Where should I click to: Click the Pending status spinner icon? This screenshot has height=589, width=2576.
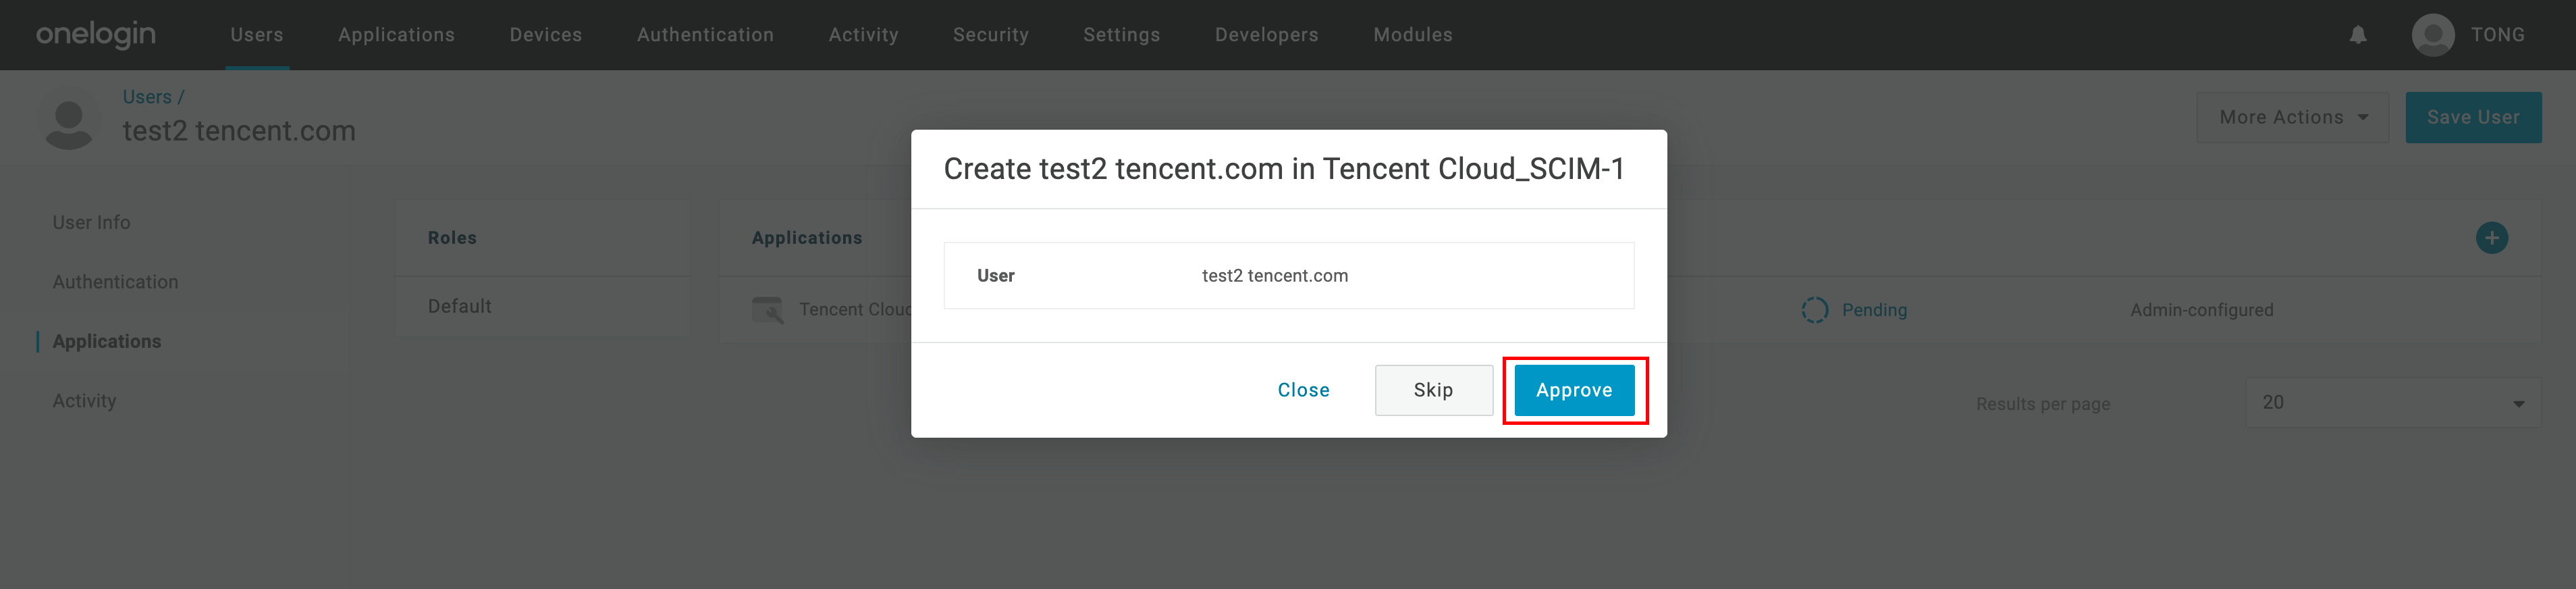coord(1814,310)
